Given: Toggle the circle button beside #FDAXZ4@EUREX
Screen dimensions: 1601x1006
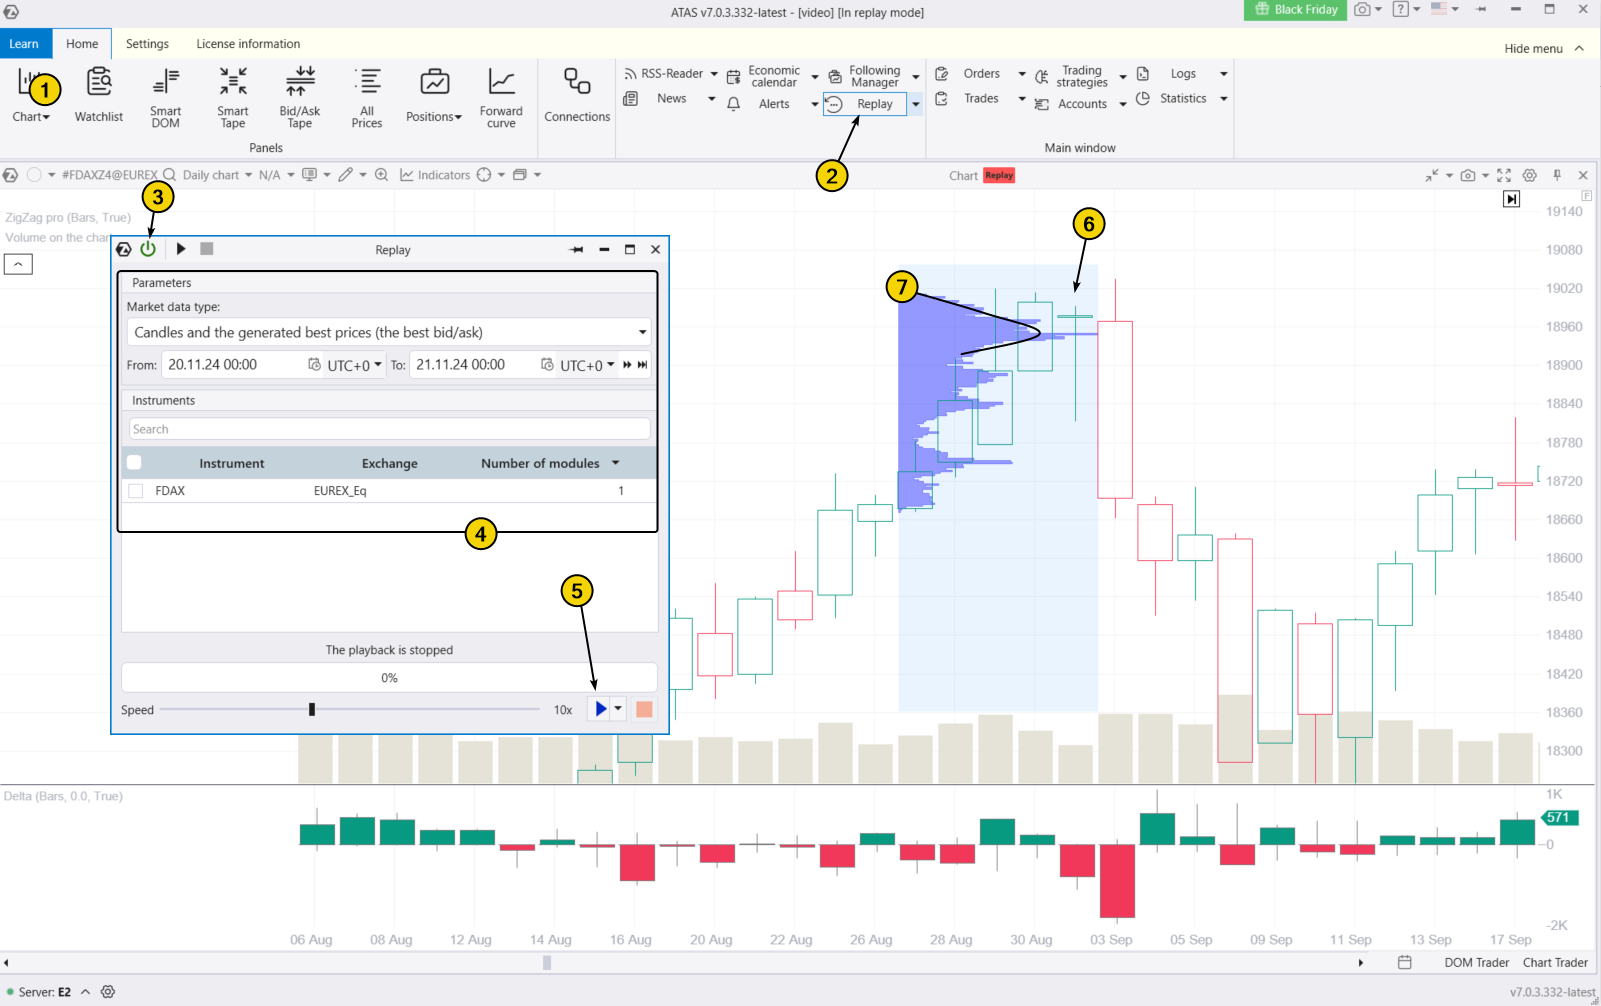Looking at the screenshot, I should 34,175.
